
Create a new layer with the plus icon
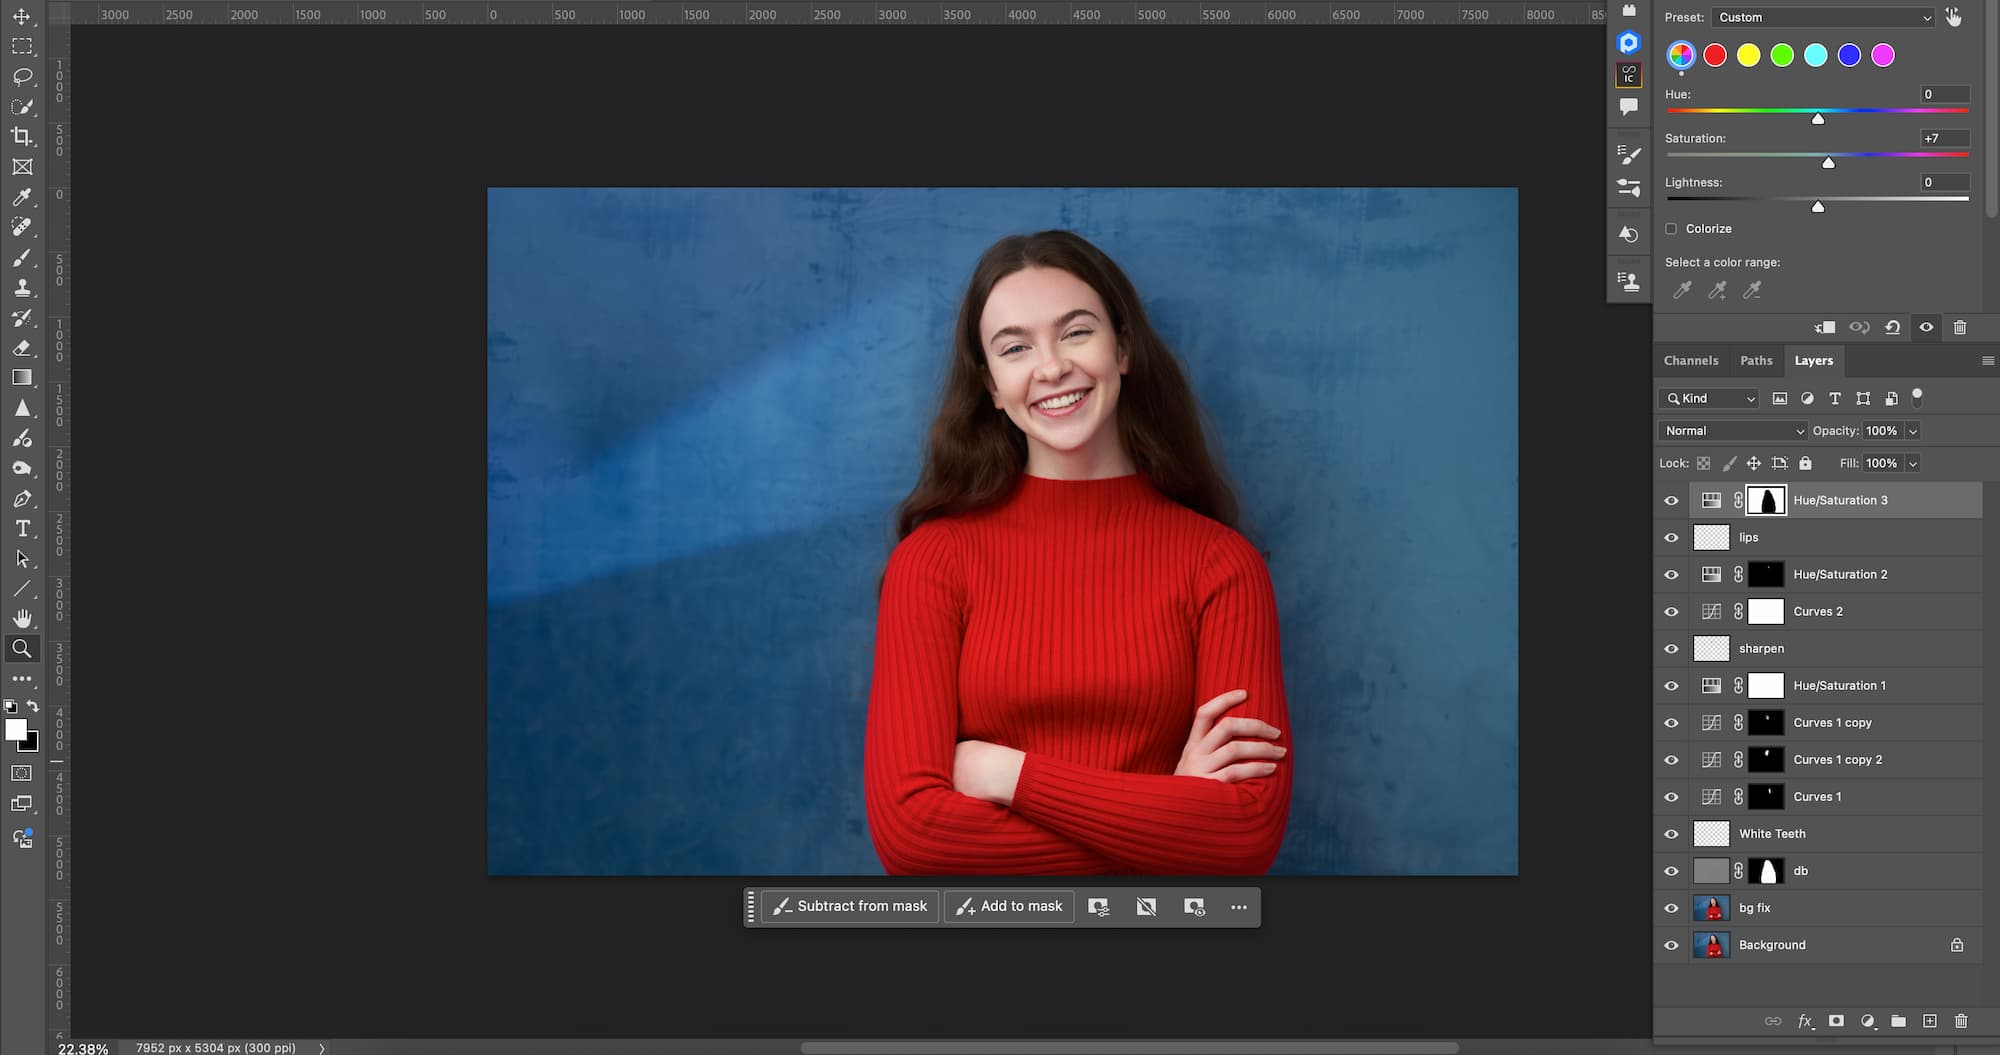click(1930, 1021)
